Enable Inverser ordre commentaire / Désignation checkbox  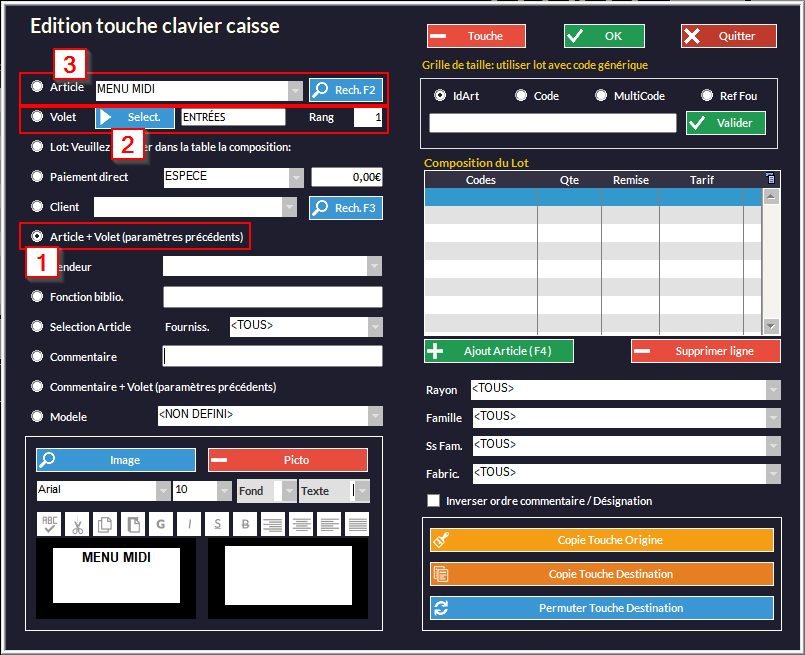(433, 501)
